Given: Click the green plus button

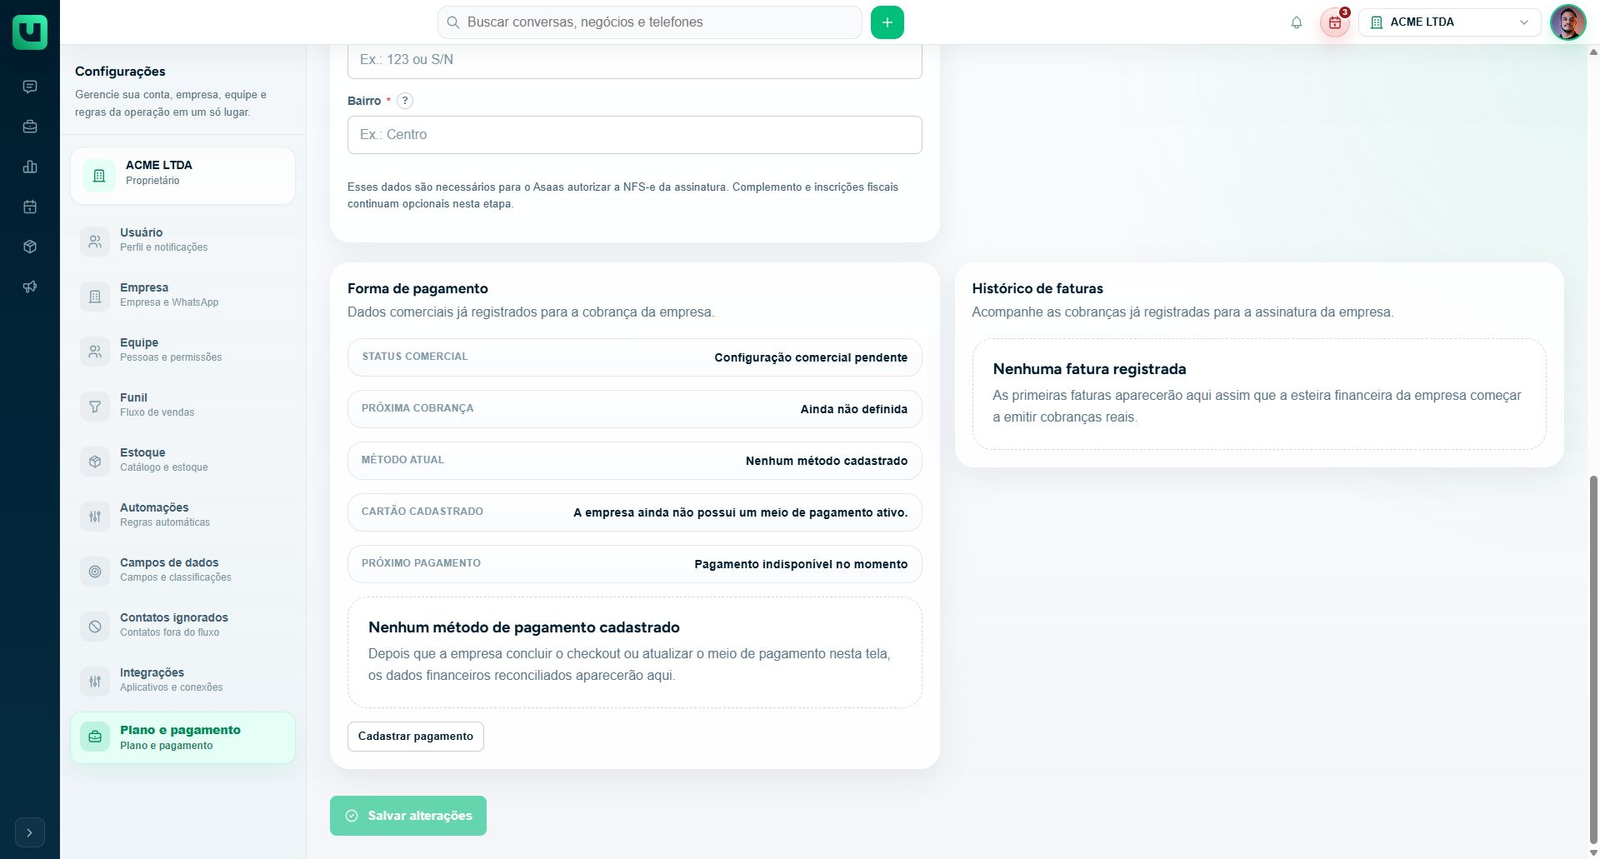Looking at the screenshot, I should tap(887, 22).
